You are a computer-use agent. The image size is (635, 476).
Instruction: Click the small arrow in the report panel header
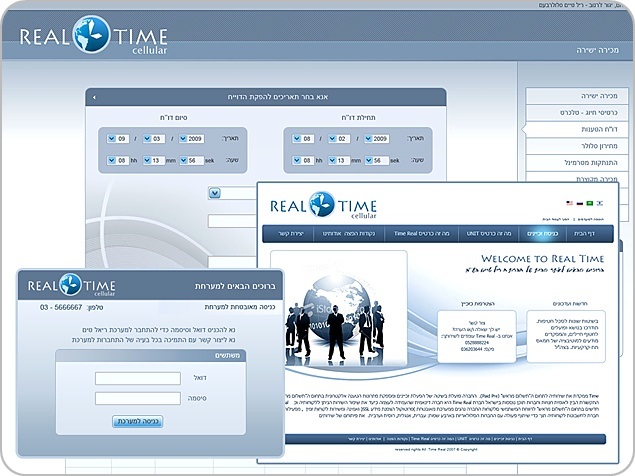[94, 97]
